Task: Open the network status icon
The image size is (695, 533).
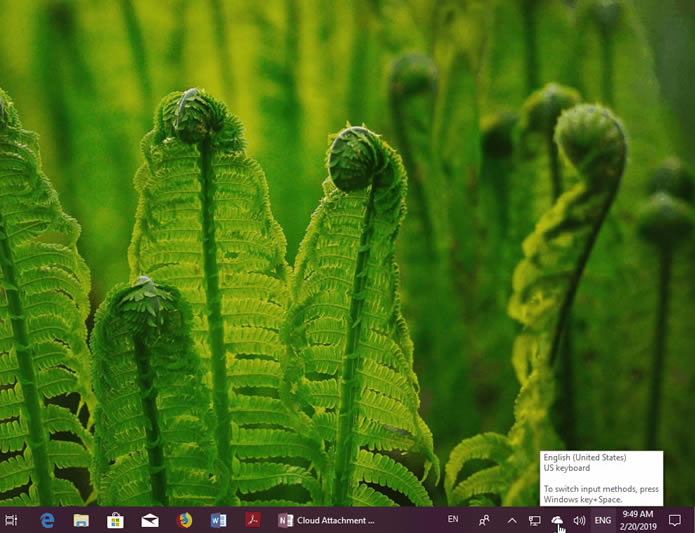Action: [535, 520]
